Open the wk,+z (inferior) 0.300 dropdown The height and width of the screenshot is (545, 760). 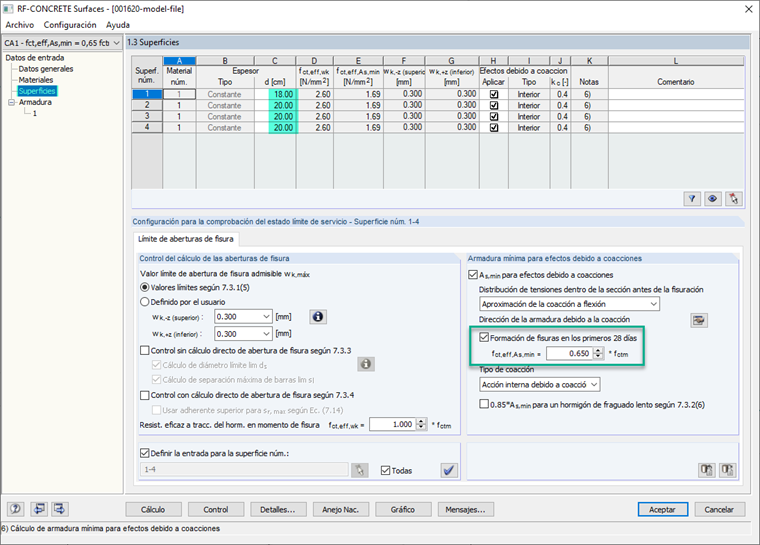click(266, 334)
